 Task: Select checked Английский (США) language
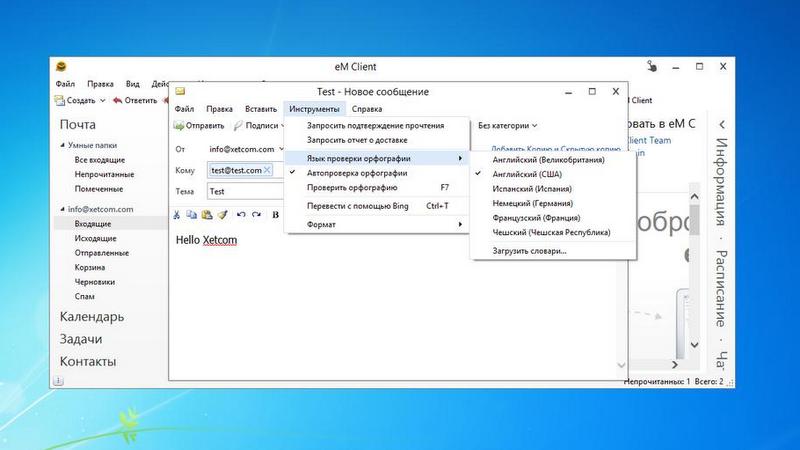pyautogui.click(x=553, y=174)
